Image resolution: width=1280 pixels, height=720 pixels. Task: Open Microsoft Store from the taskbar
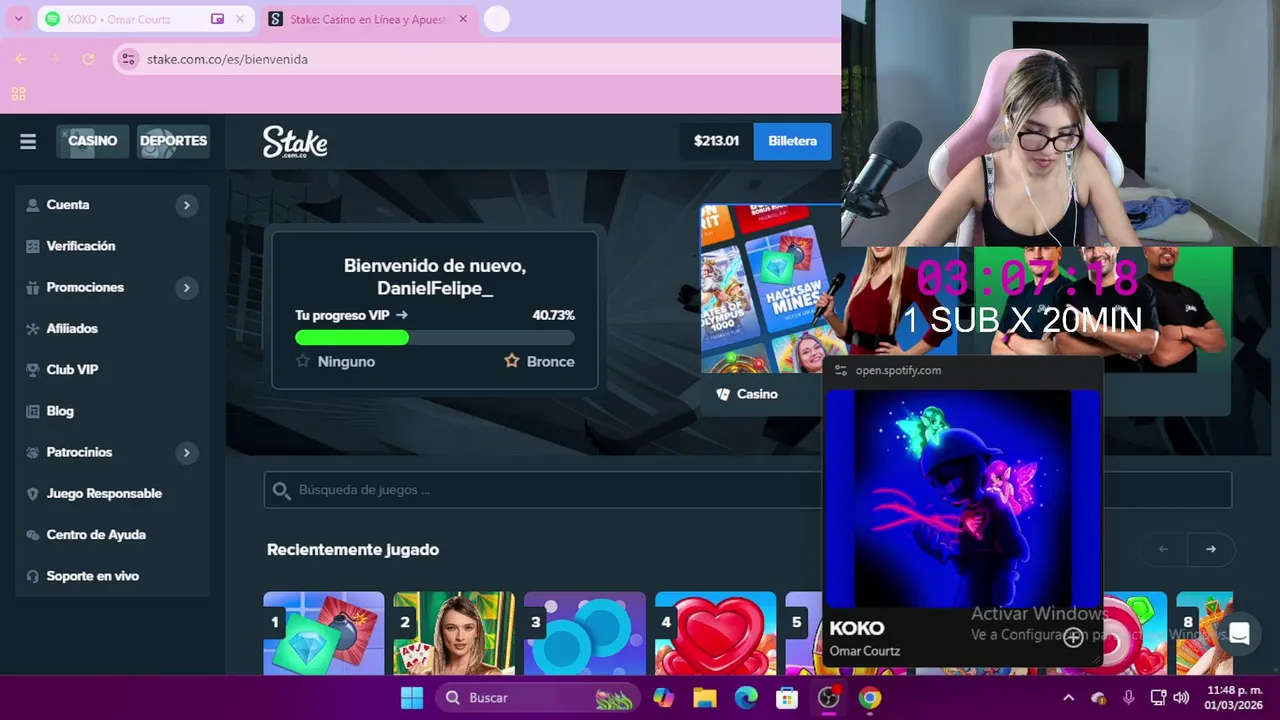point(788,698)
